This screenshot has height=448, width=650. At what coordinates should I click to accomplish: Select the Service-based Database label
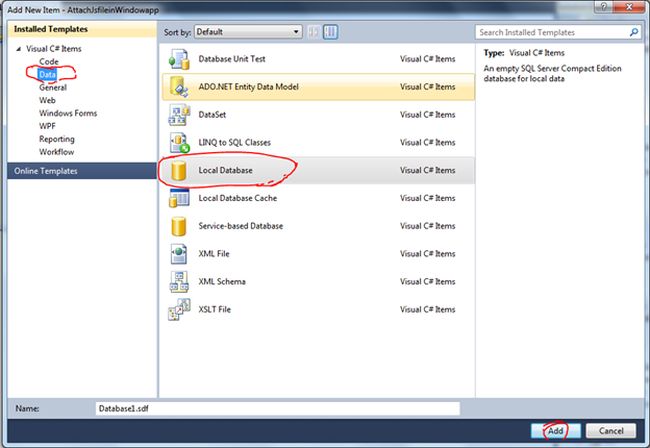(x=240, y=226)
